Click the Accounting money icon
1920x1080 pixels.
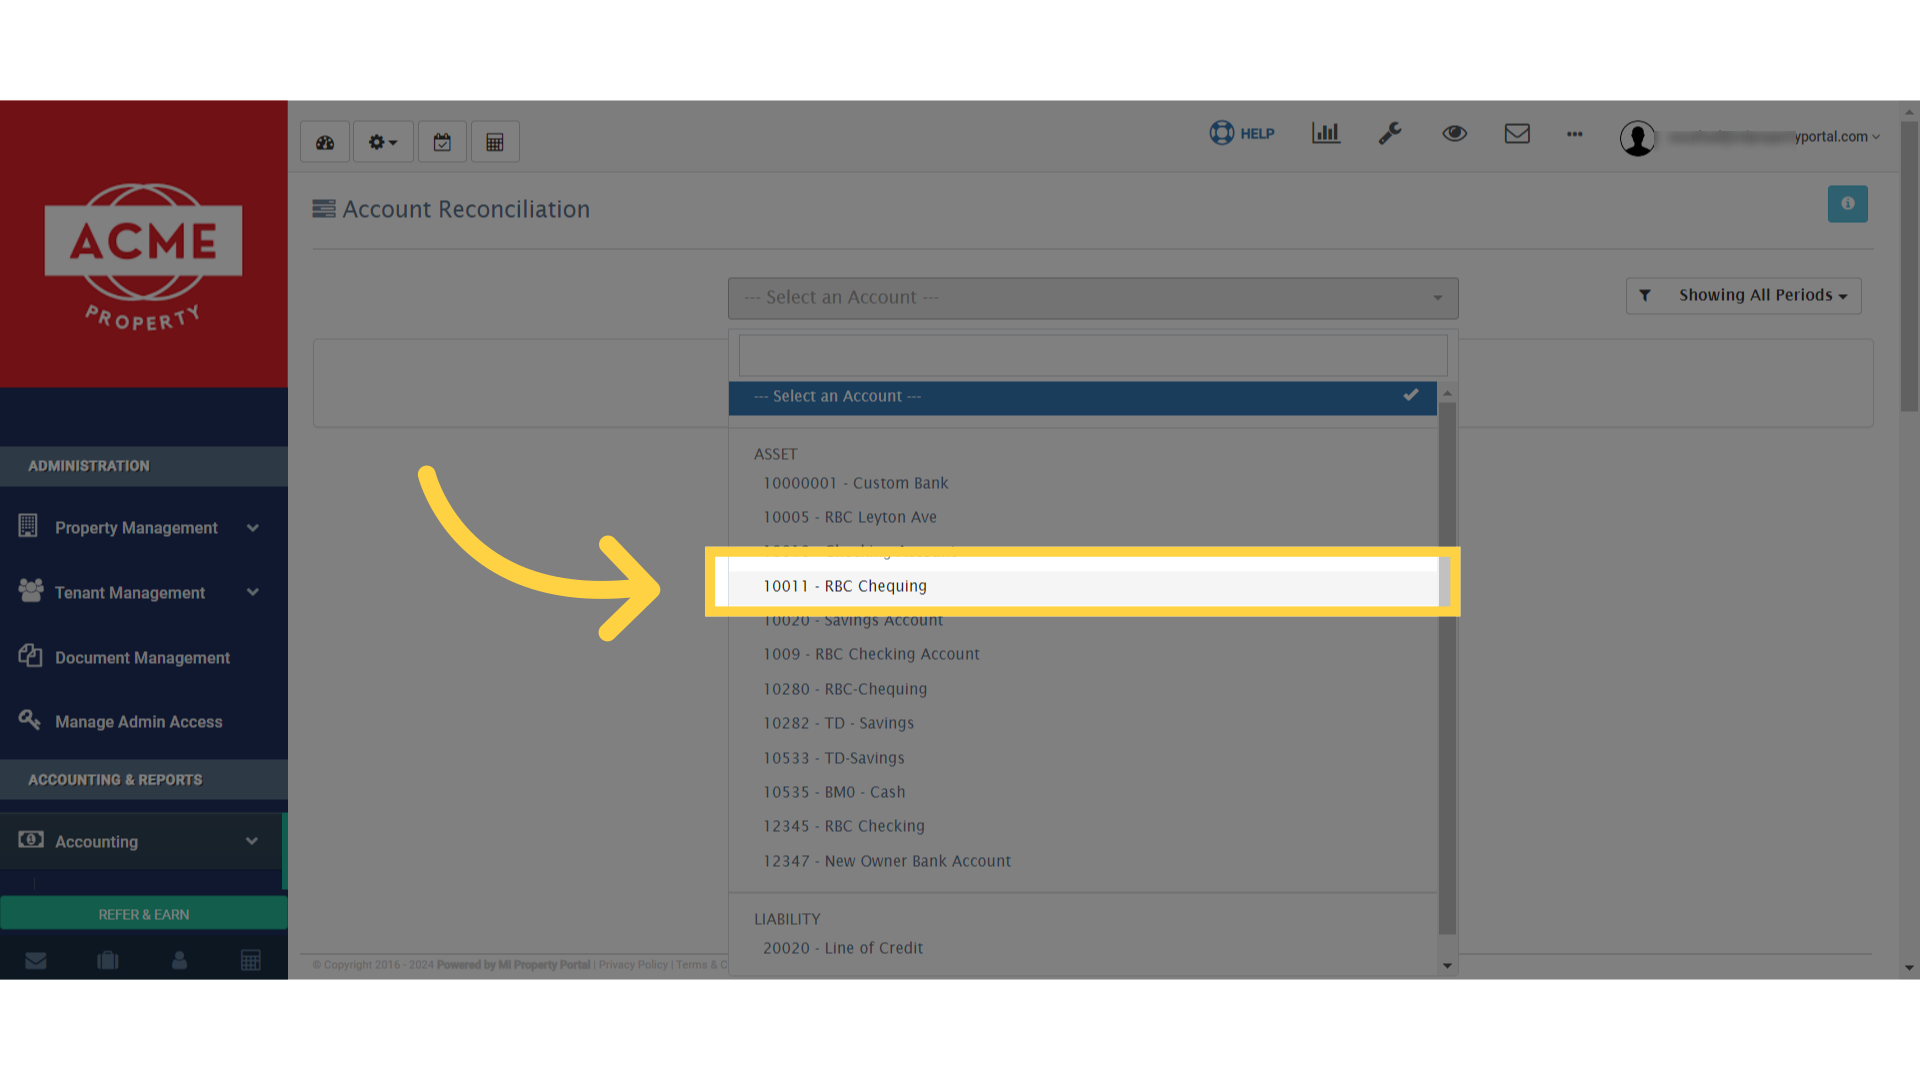pos(31,839)
